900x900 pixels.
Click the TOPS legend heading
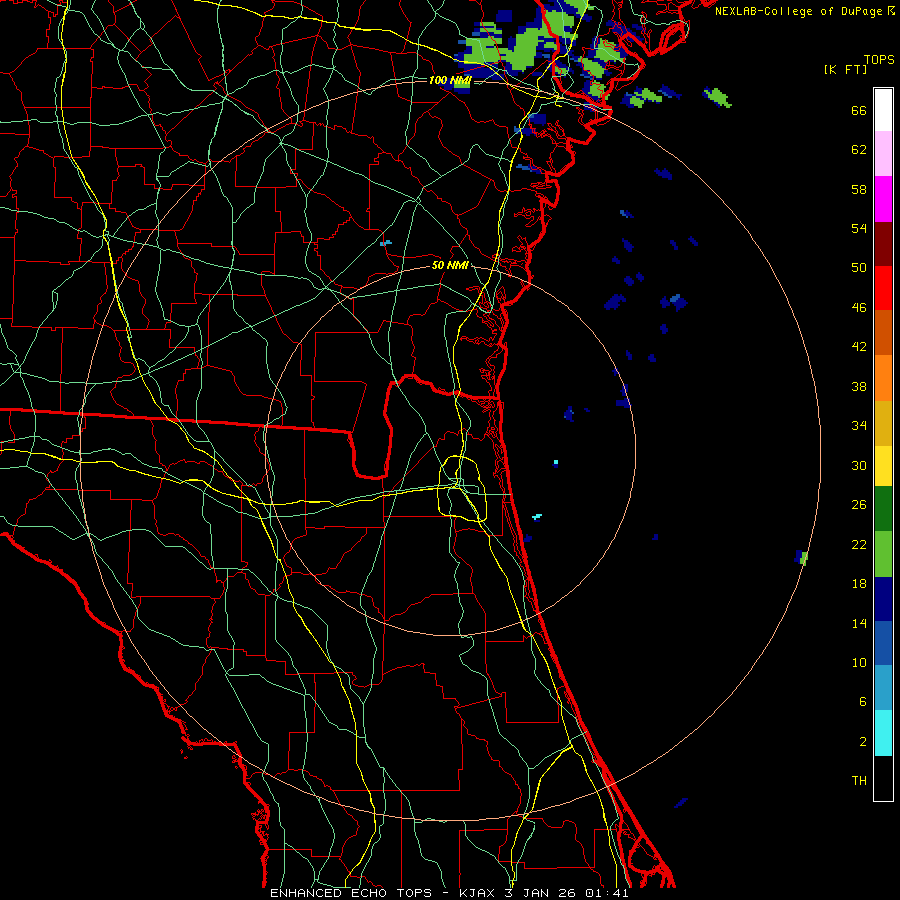coord(879,59)
